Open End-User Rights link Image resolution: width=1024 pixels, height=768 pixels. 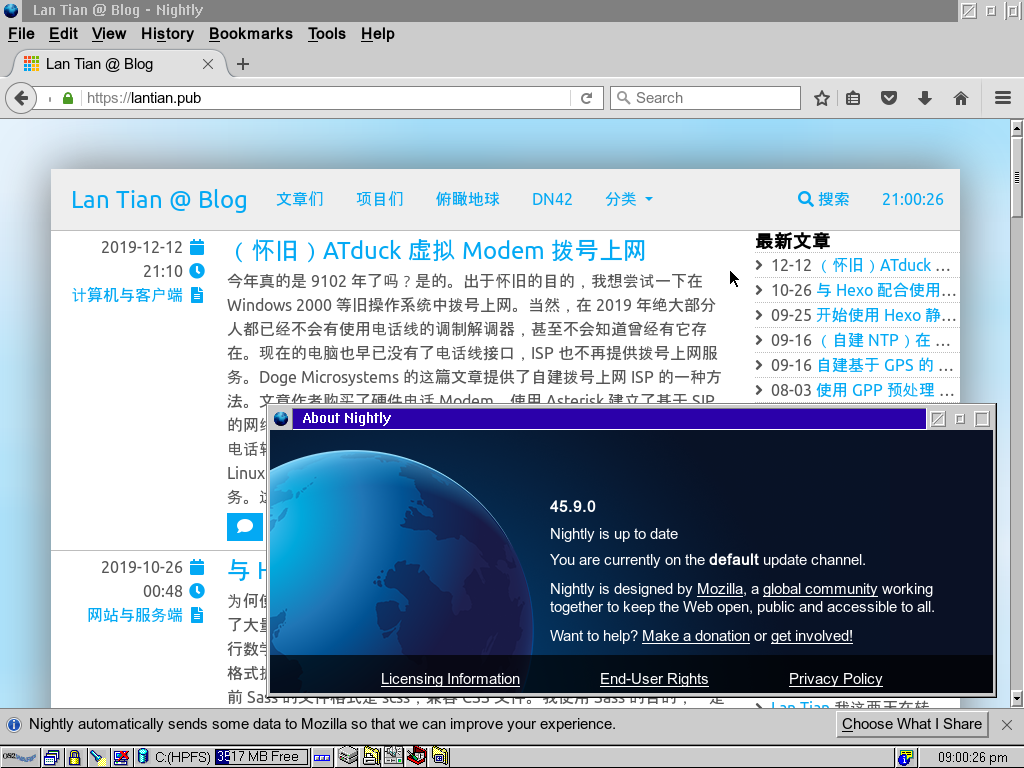pos(654,679)
